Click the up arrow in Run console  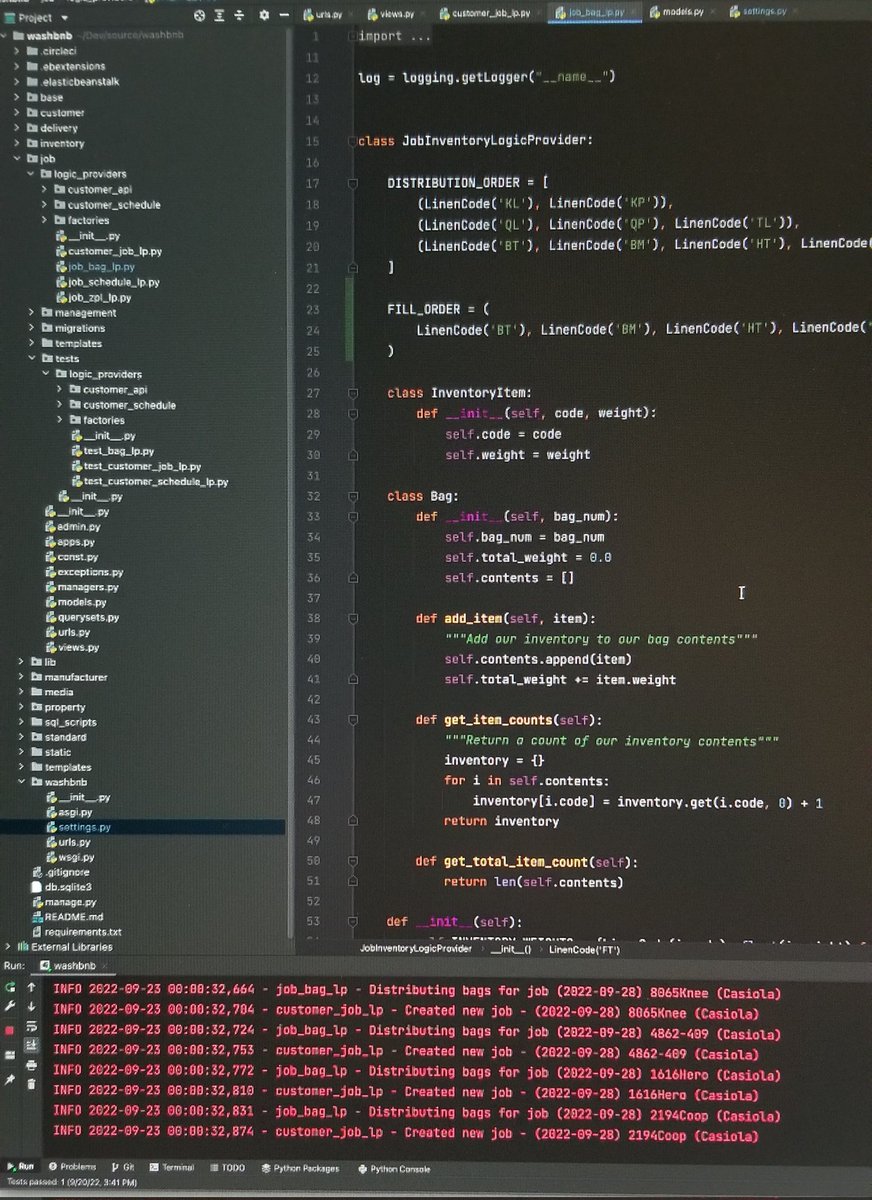click(x=32, y=987)
